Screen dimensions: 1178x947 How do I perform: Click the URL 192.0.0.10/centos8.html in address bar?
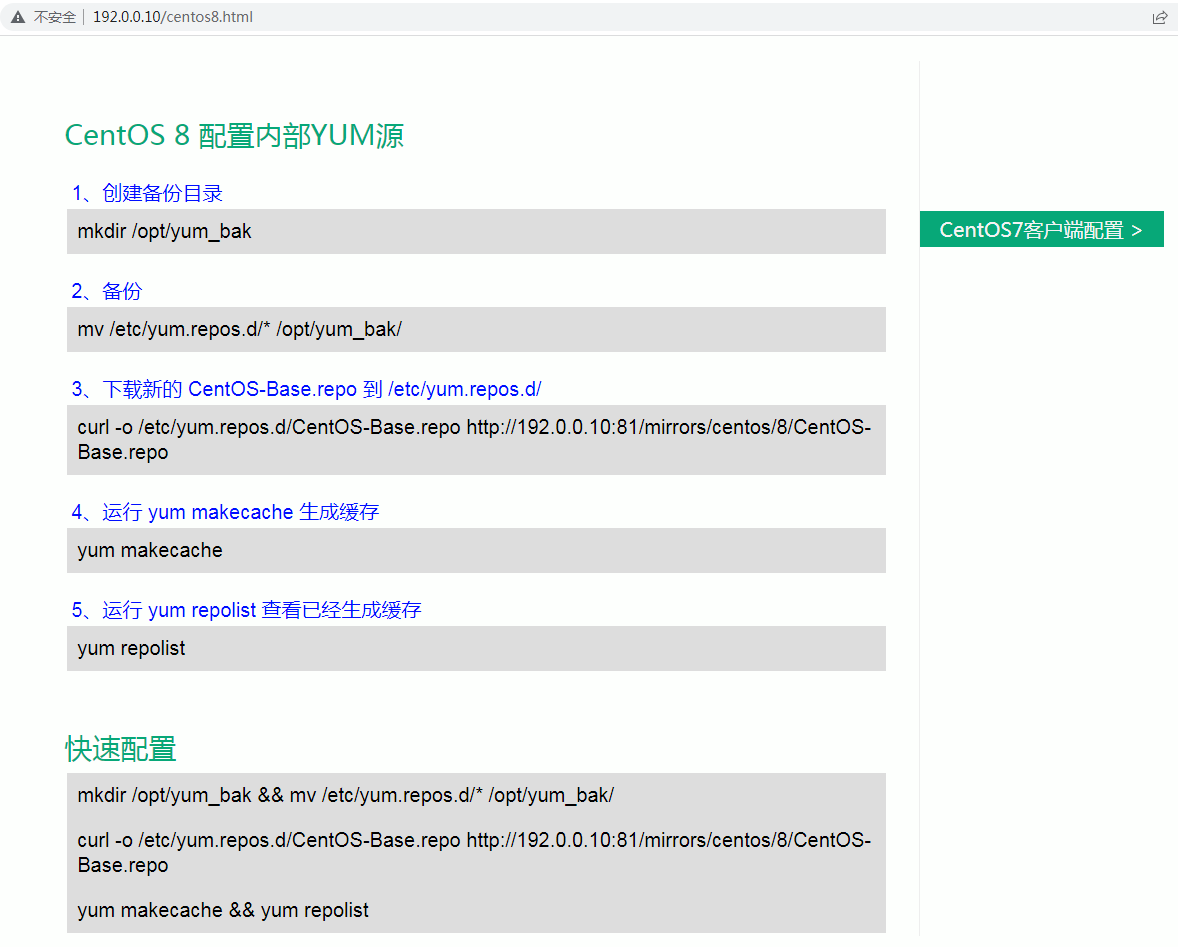pos(173,17)
